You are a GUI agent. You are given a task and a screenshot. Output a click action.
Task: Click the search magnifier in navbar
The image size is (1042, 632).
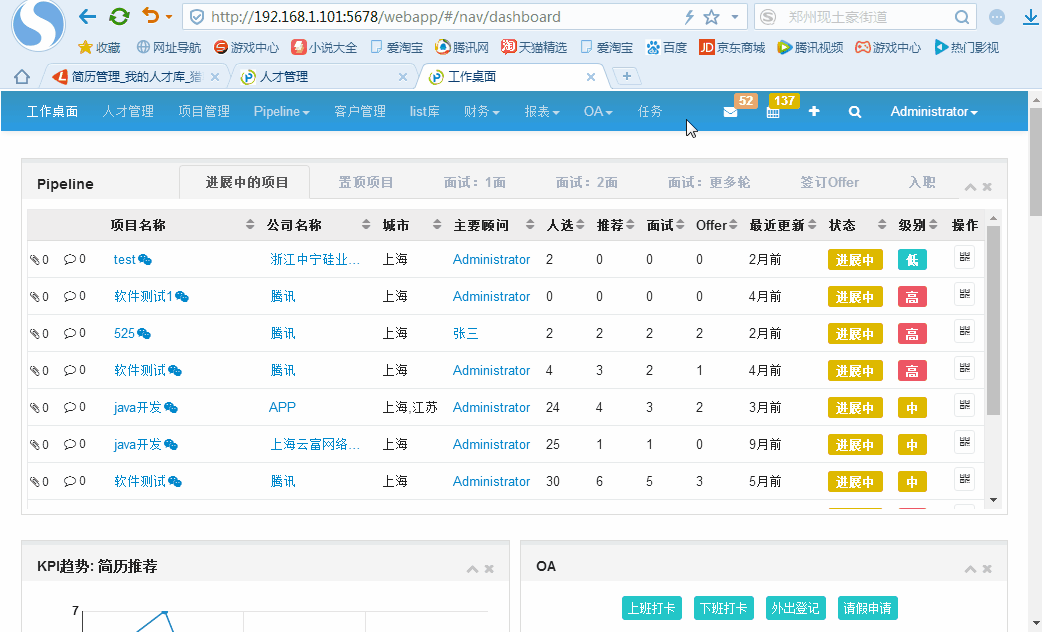(x=855, y=112)
